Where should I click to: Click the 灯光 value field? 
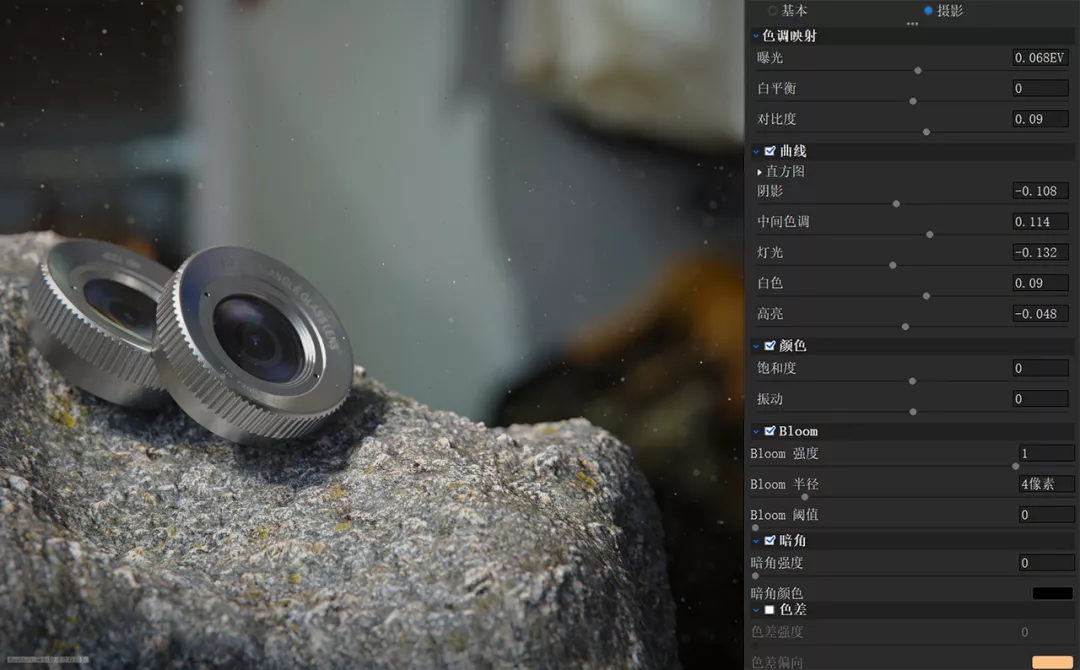pyautogui.click(x=1040, y=252)
